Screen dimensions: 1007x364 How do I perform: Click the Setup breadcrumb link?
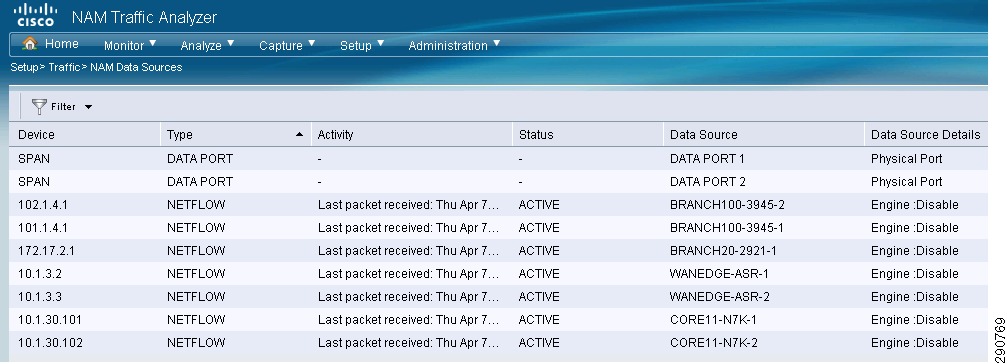coord(24,67)
